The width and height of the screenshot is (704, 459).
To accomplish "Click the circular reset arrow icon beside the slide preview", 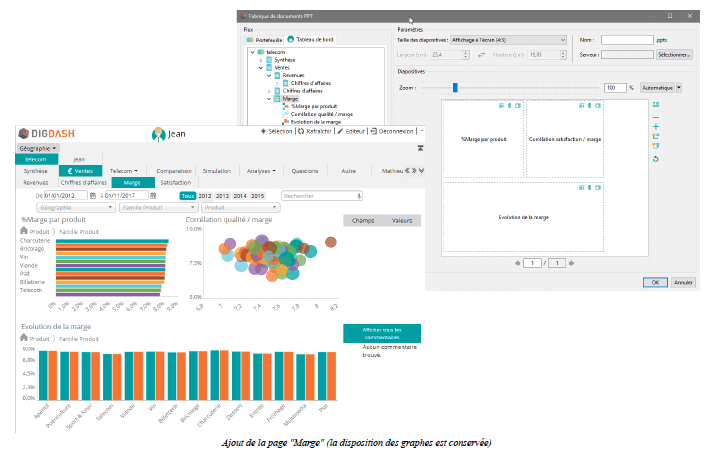I will point(656,159).
